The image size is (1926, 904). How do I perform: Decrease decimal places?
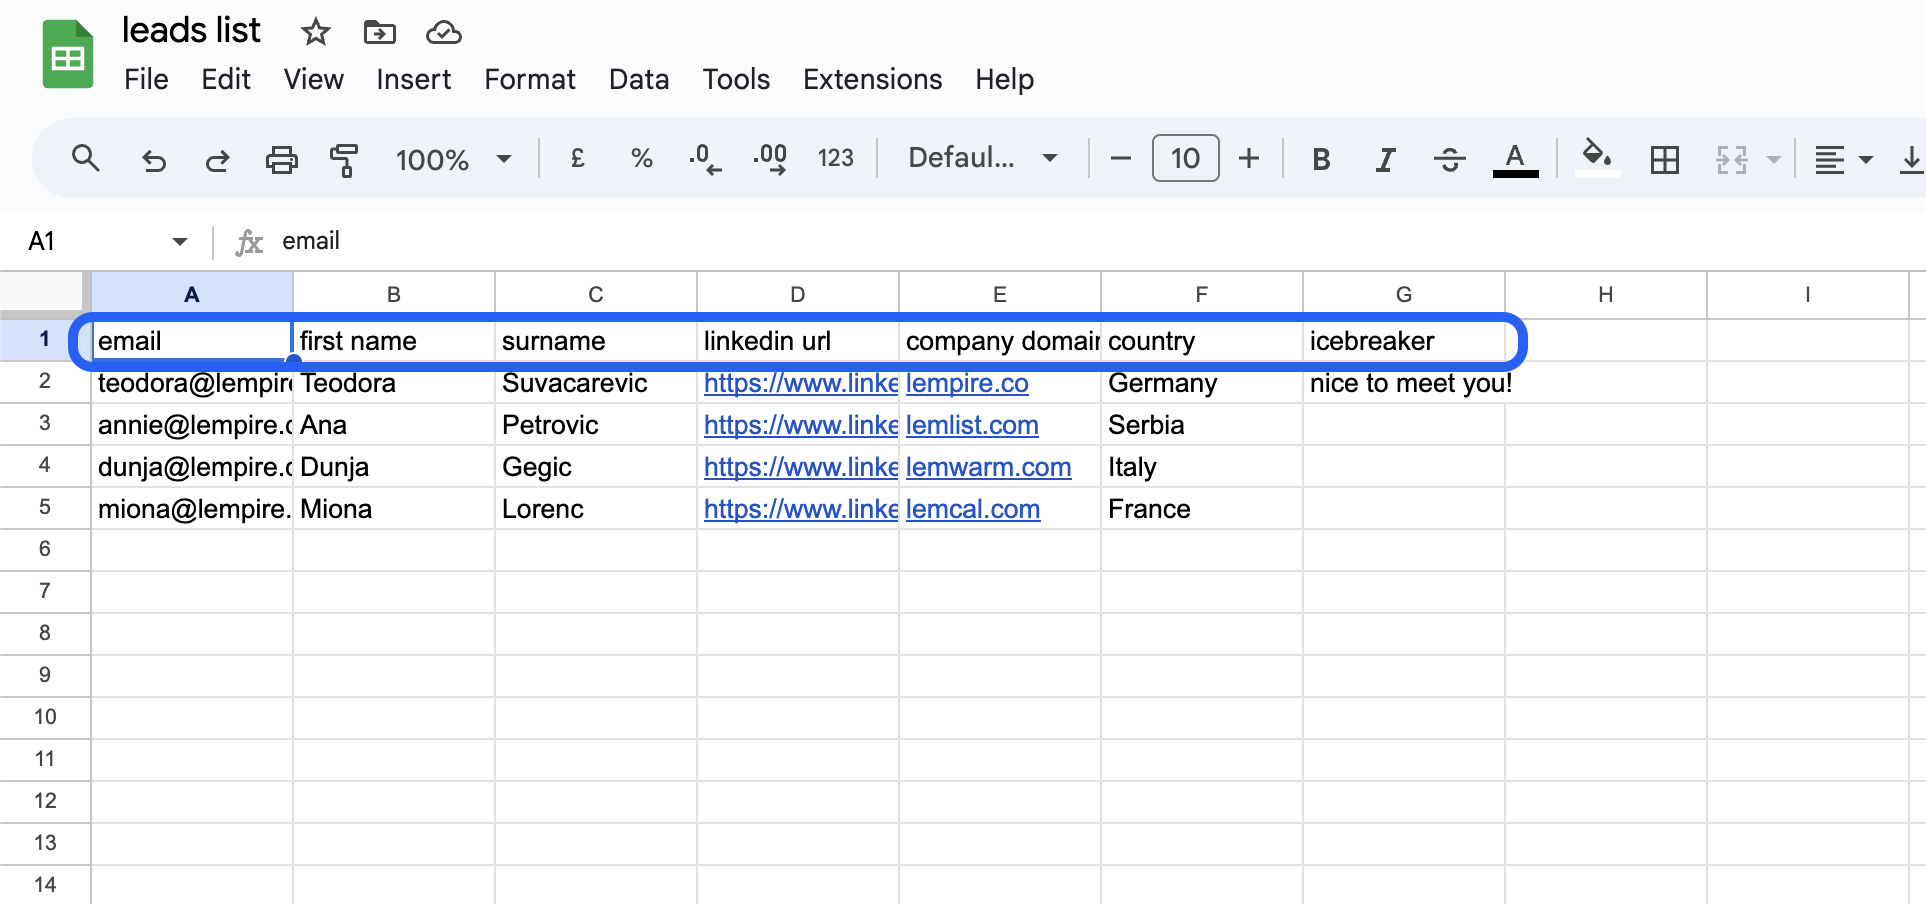coord(706,158)
